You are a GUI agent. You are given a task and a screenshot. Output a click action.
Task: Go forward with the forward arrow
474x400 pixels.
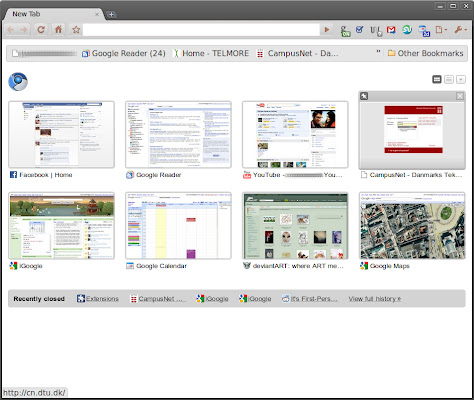(x=24, y=30)
